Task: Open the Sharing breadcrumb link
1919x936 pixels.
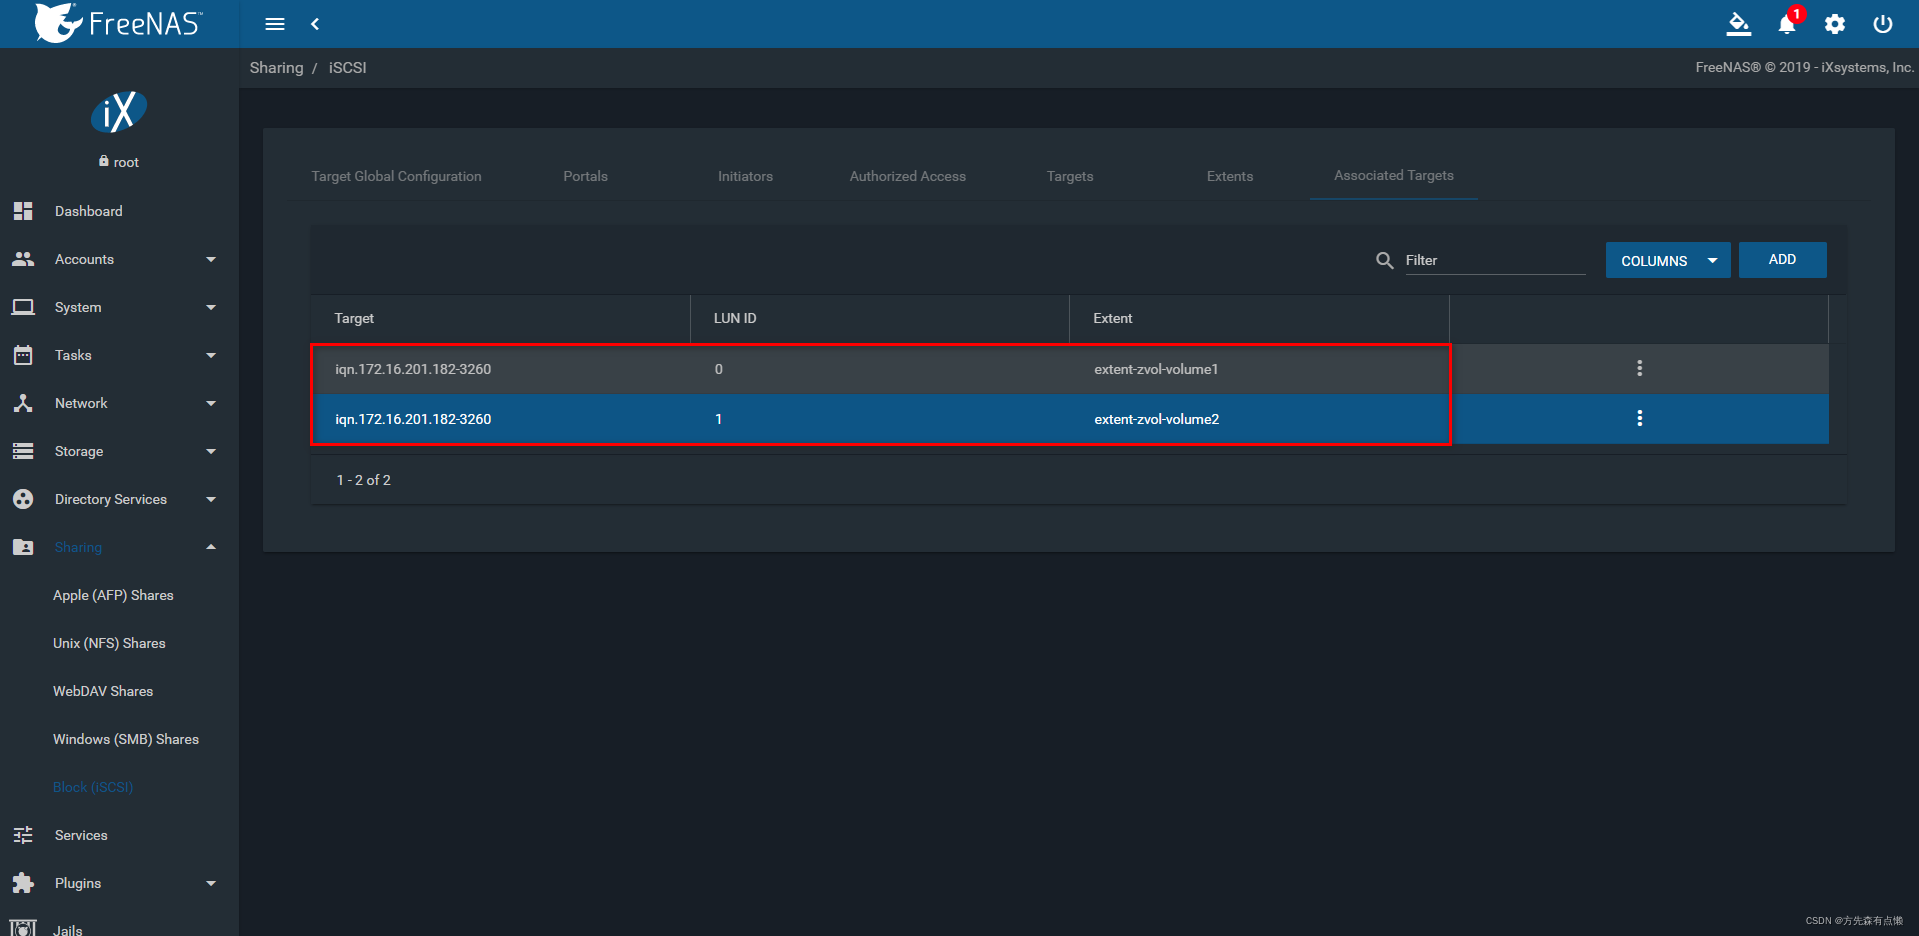Action: [276, 67]
